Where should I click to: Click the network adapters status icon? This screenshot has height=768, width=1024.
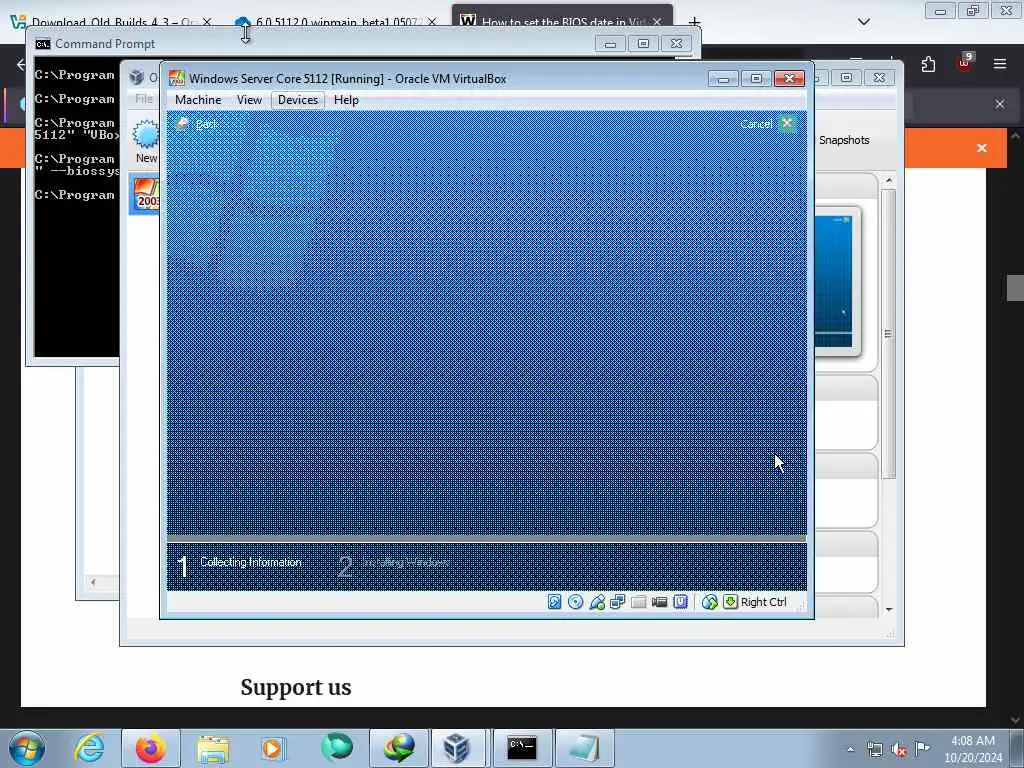pyautogui.click(x=617, y=601)
